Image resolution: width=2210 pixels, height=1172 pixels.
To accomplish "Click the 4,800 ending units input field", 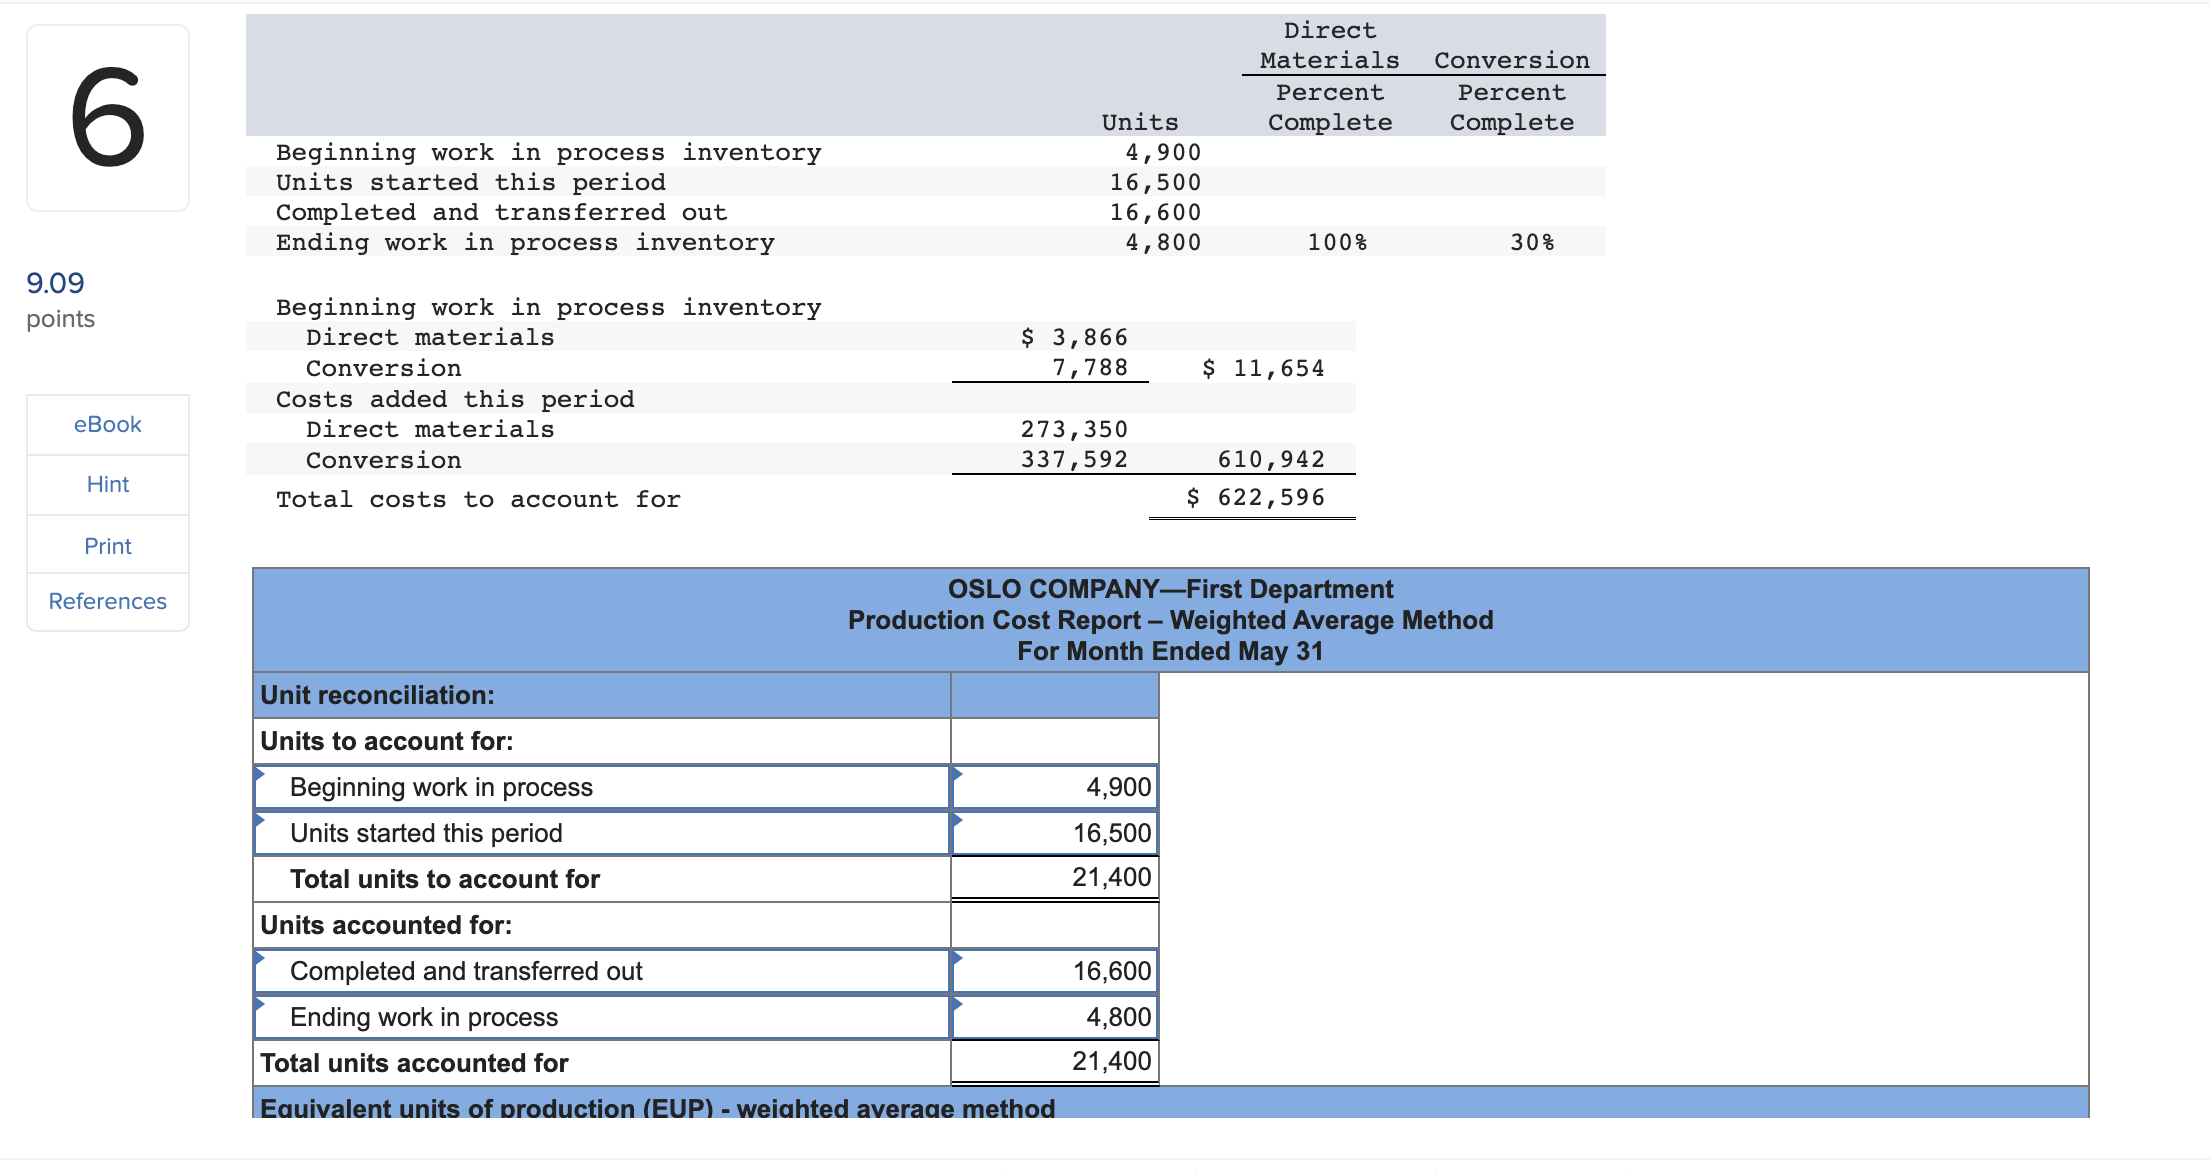I will coord(1055,1017).
